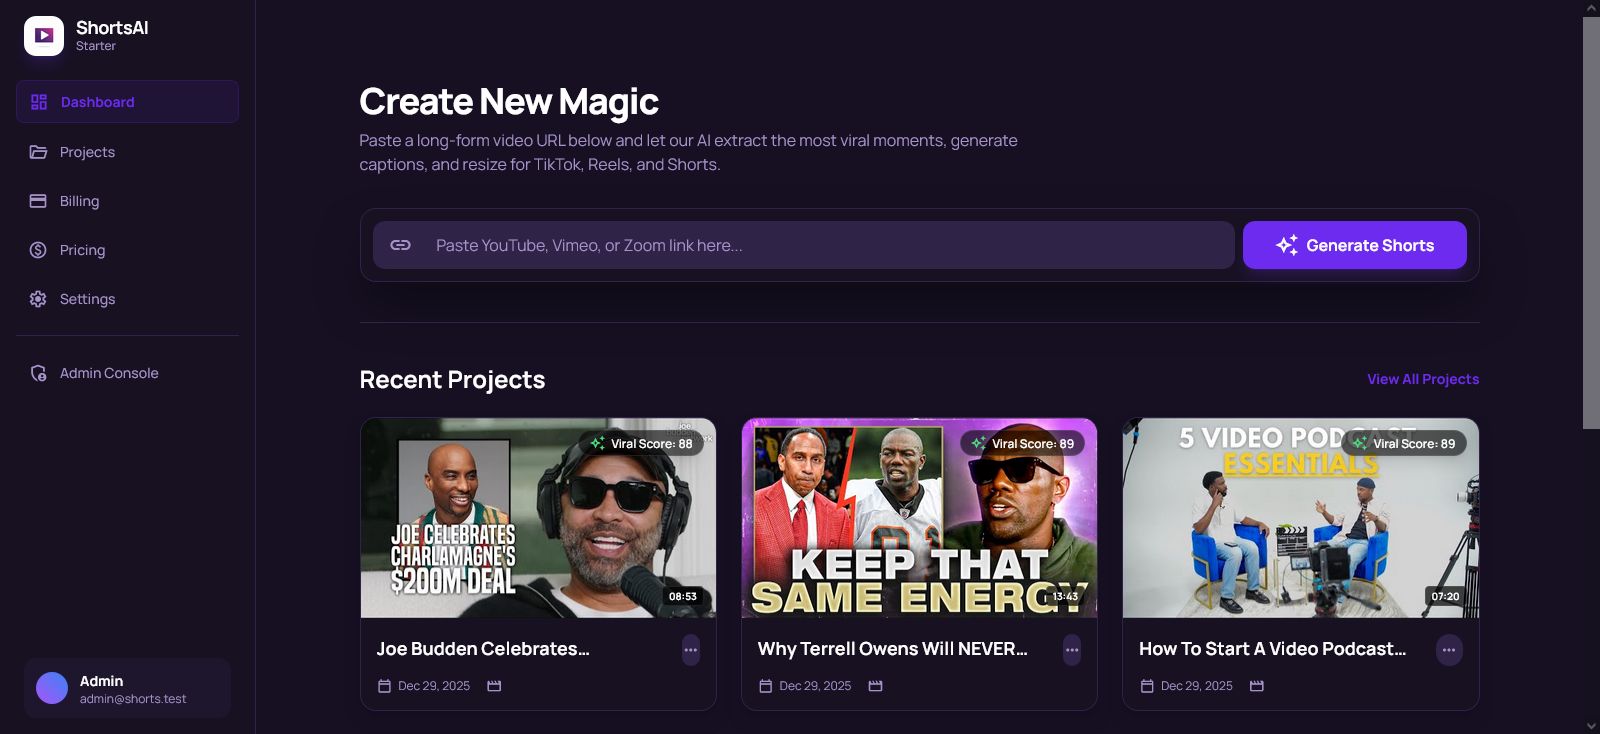
Task: Open the Keep That Same Energy thumbnail
Action: (x=919, y=518)
